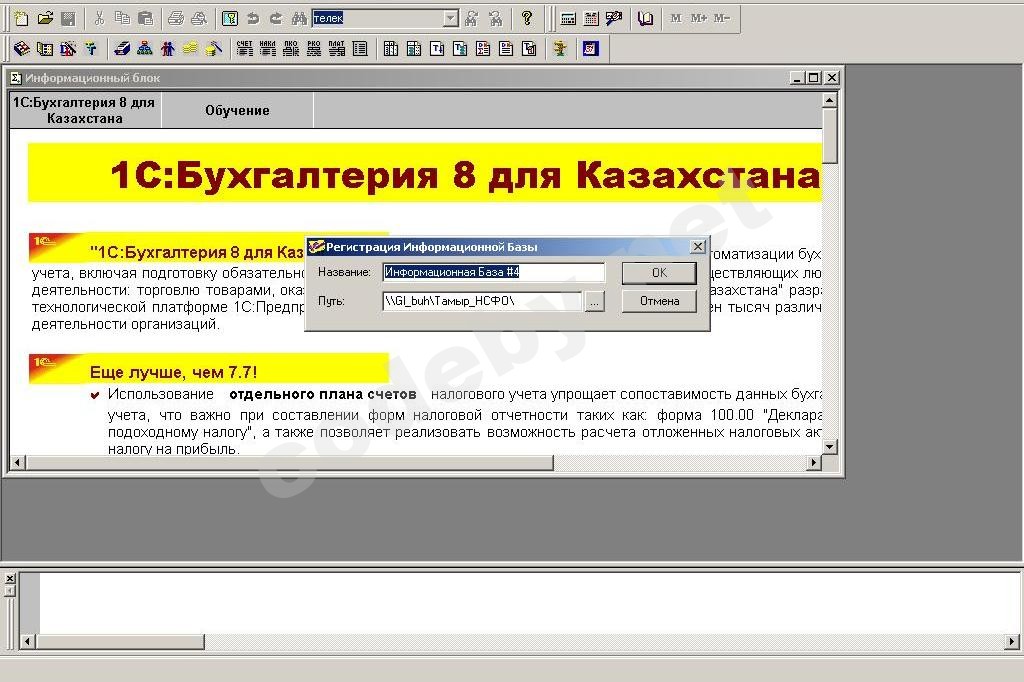
Task: Select the 1С:Бухгалтерия 8 для Казахстана tab
Action: tap(85, 110)
